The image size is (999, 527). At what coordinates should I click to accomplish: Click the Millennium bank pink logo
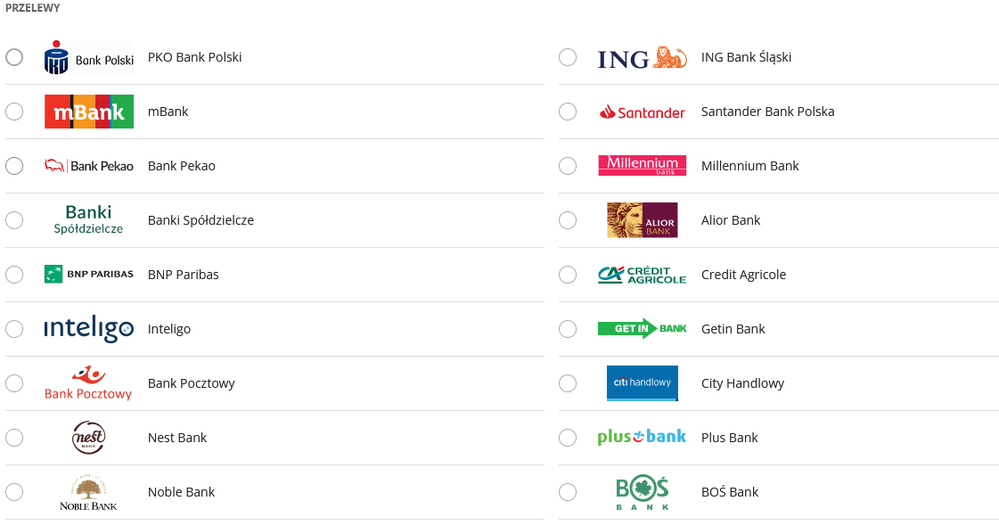coord(642,166)
